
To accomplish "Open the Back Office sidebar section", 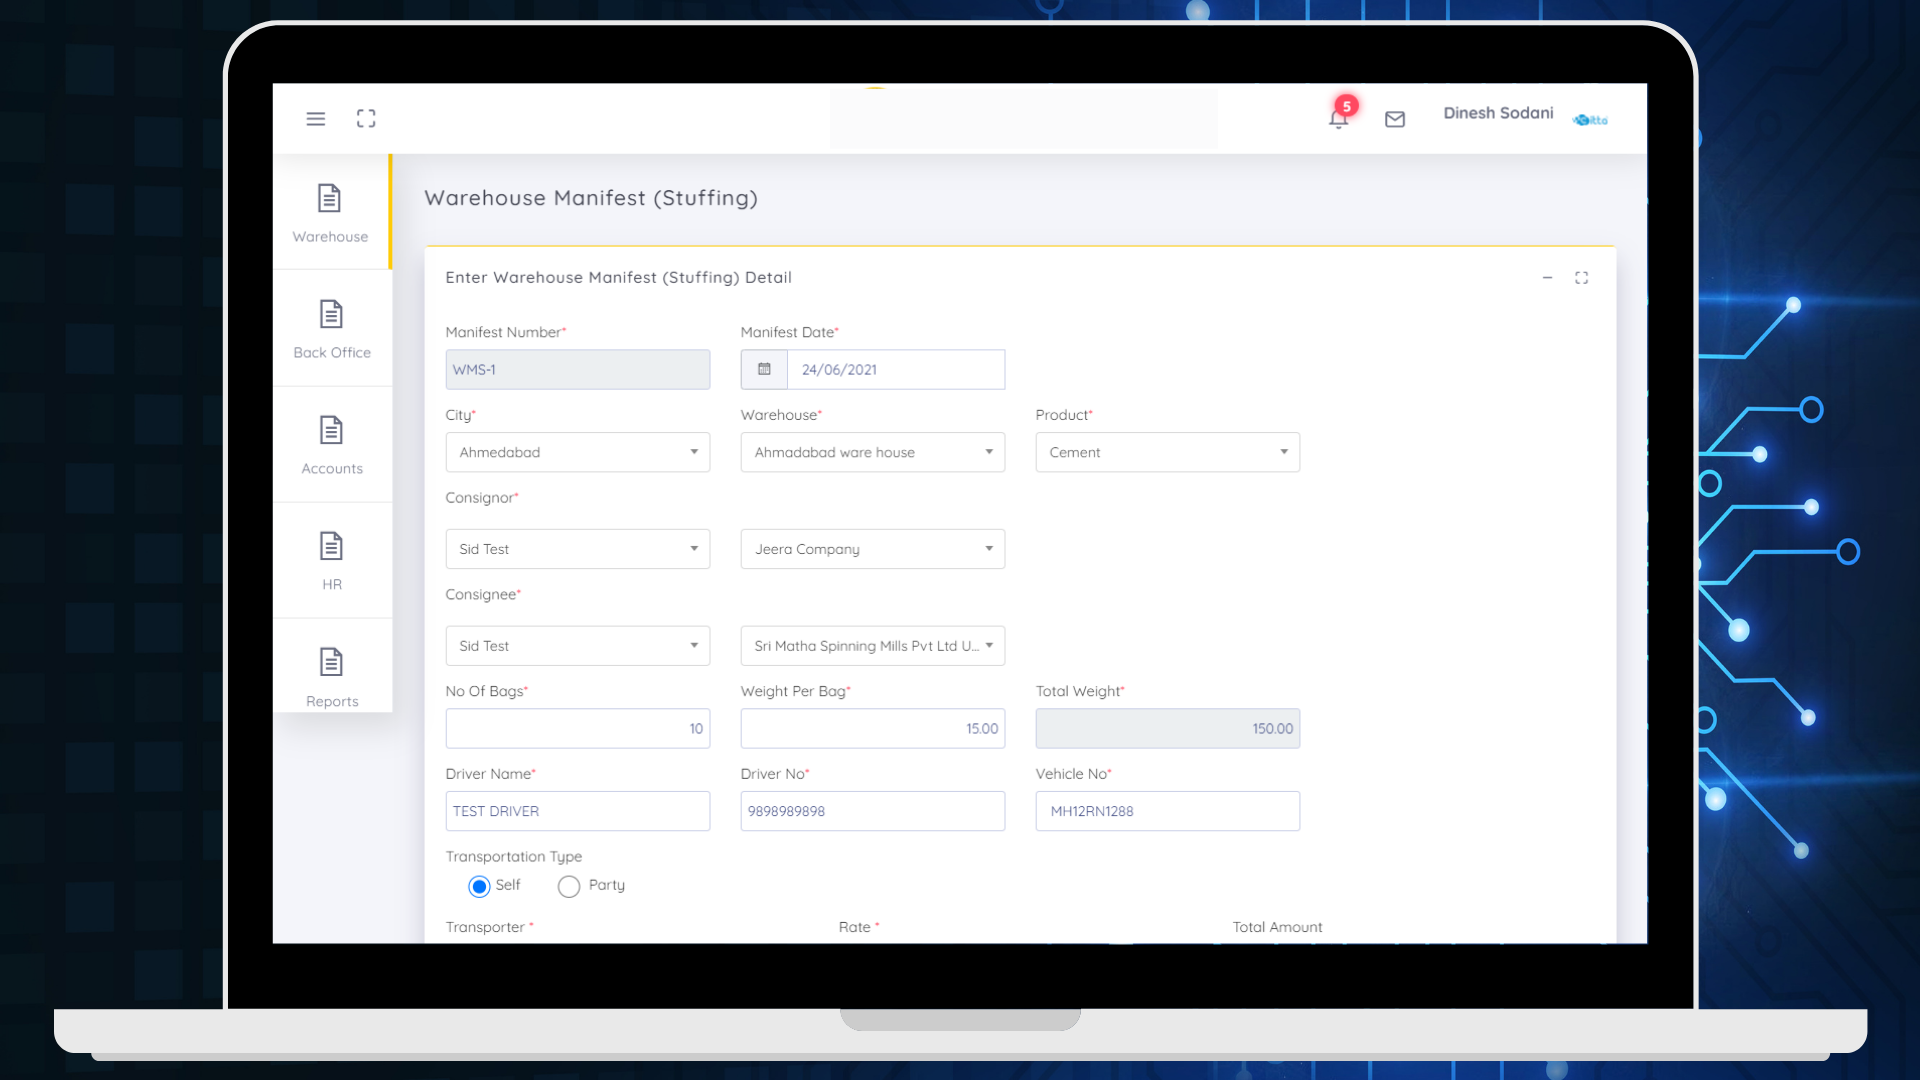I will pyautogui.click(x=332, y=329).
